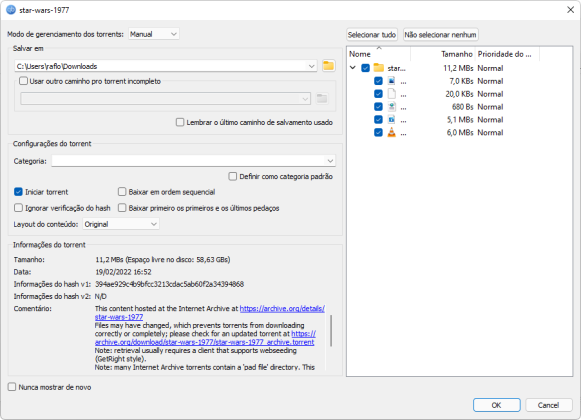
Task: Click the file icon with 680 Bs size
Action: (x=391, y=107)
